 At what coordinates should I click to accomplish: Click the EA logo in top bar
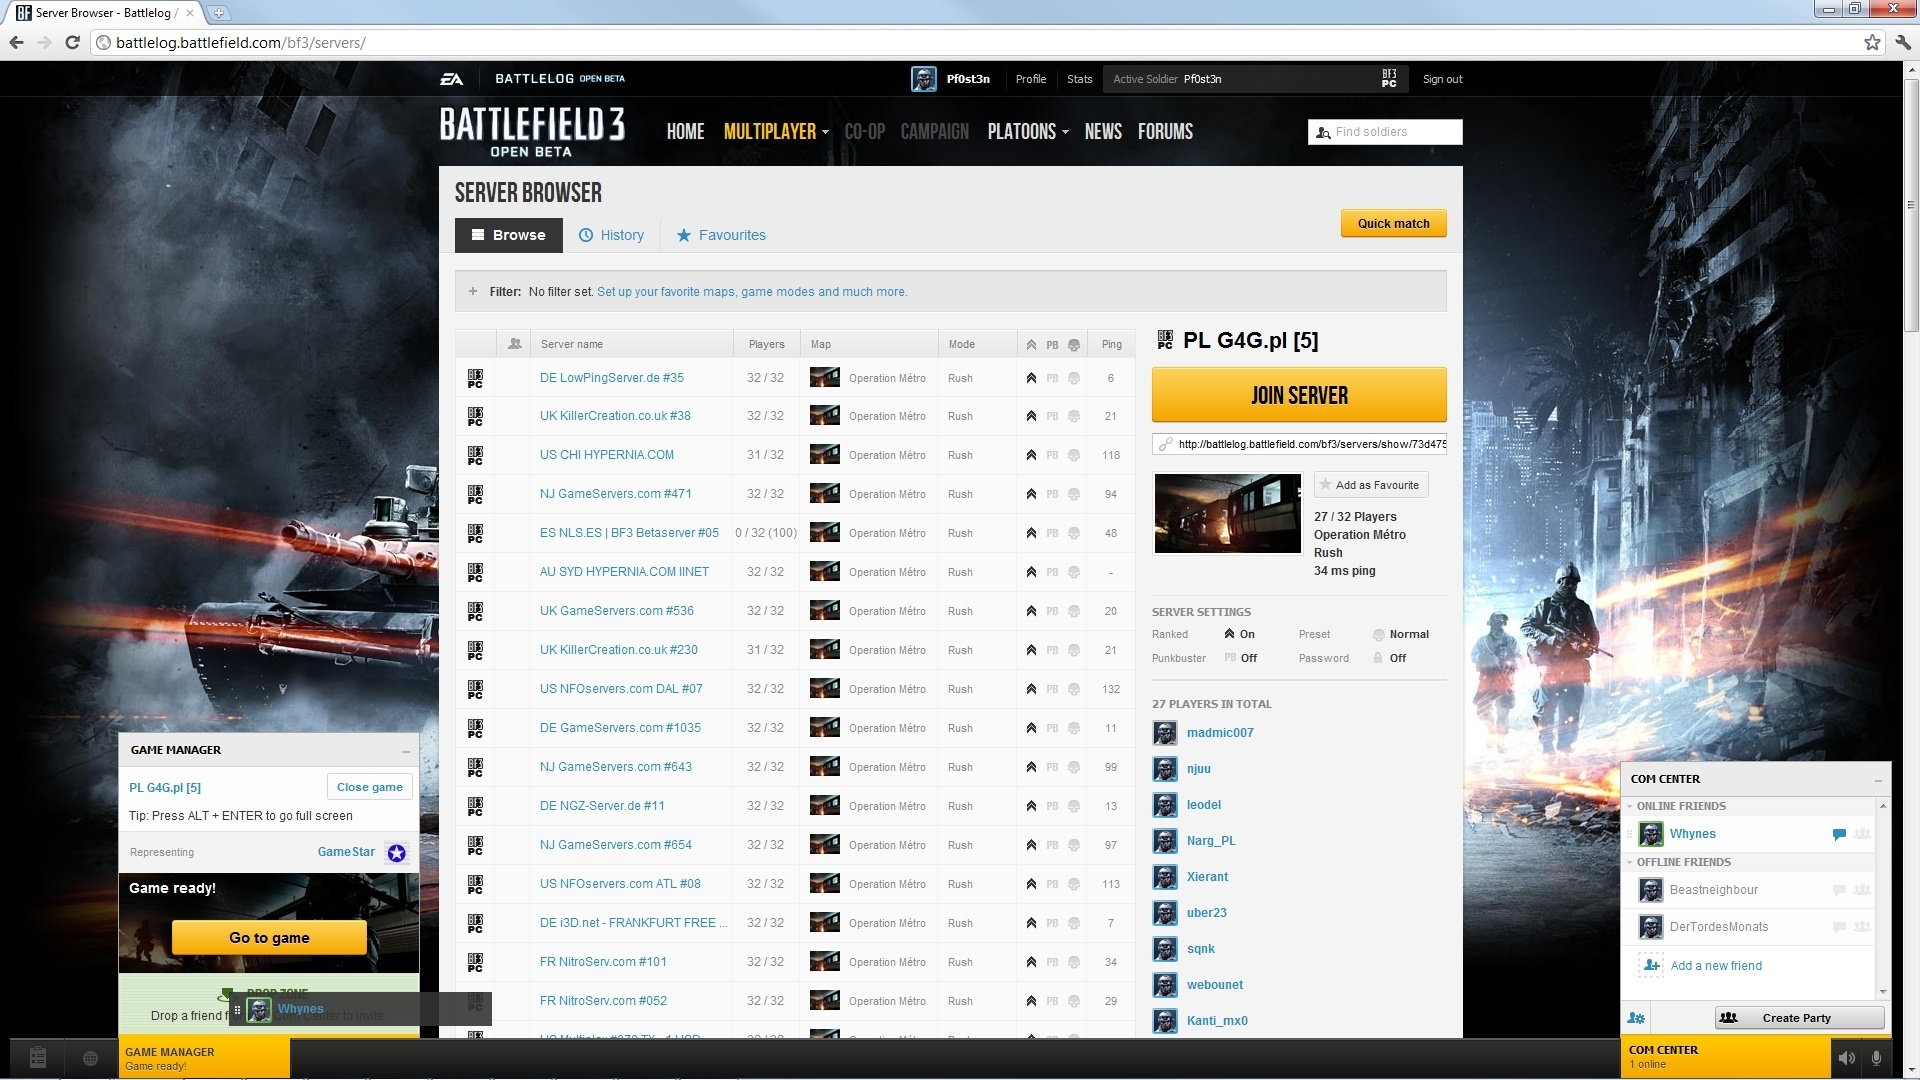[x=451, y=79]
